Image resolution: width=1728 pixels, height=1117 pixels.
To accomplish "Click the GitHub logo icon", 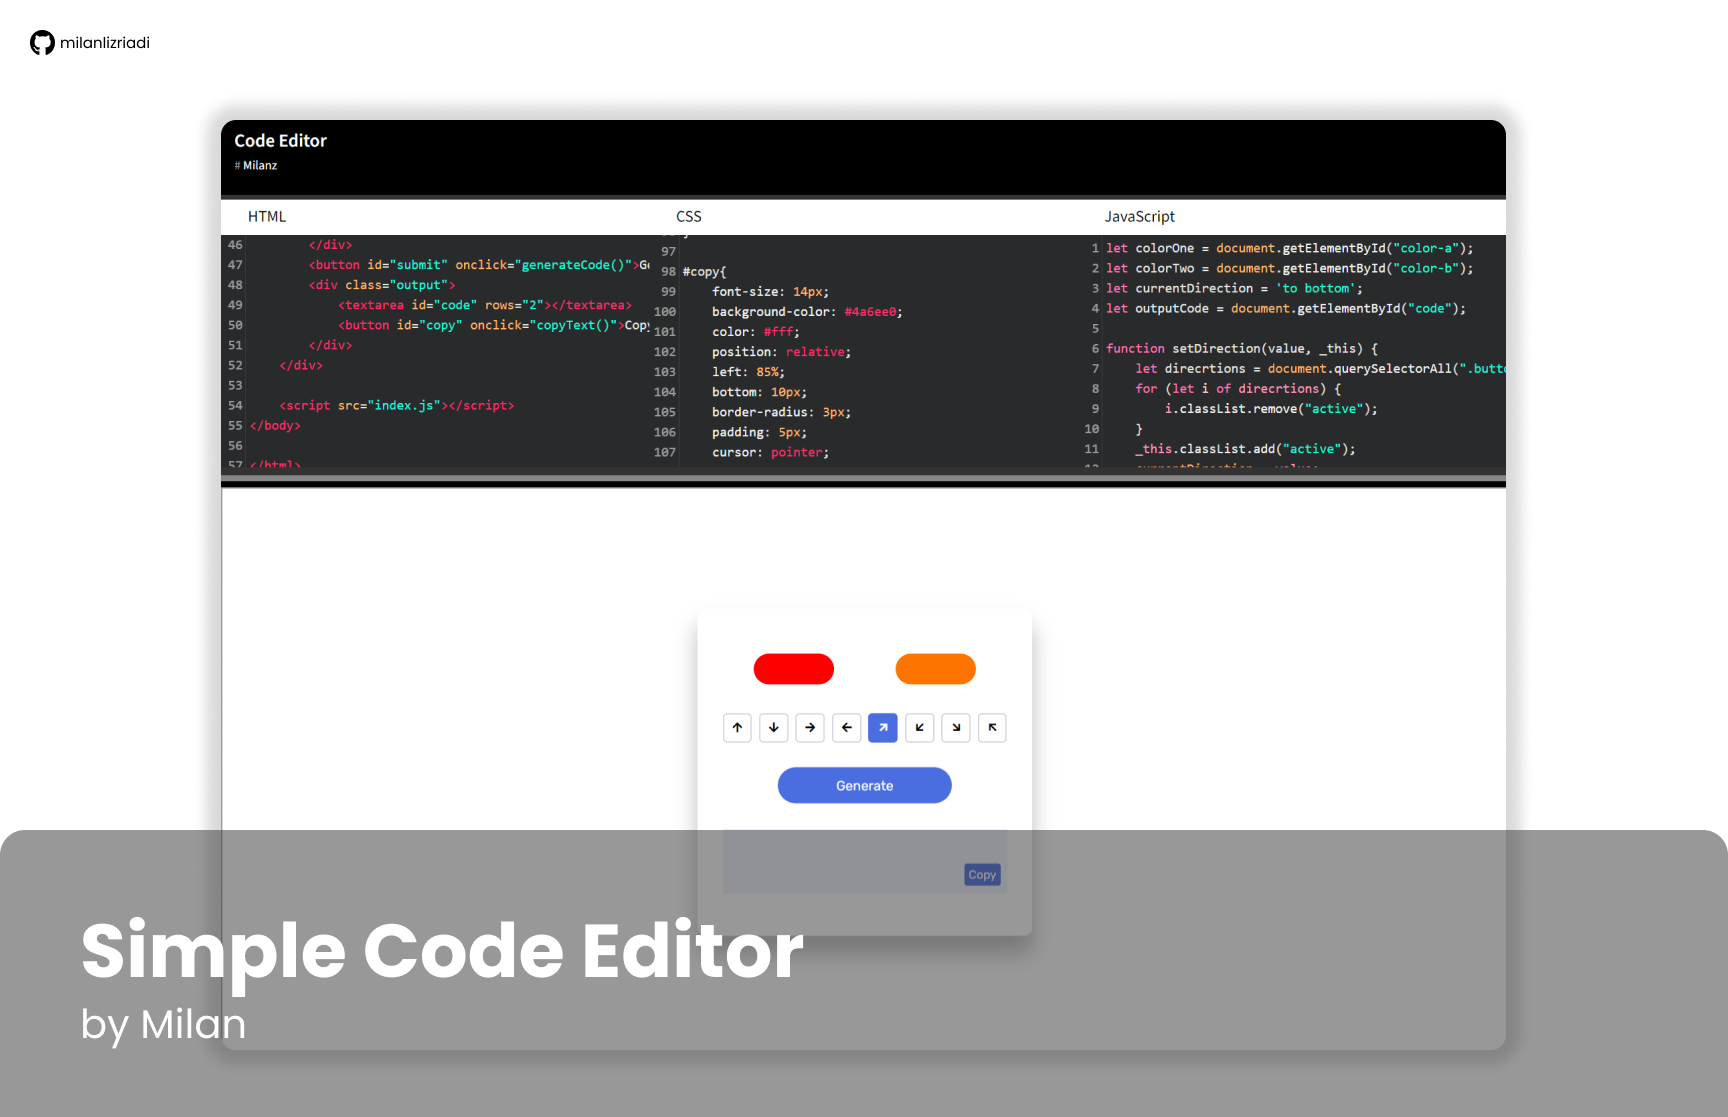I will pos(42,43).
